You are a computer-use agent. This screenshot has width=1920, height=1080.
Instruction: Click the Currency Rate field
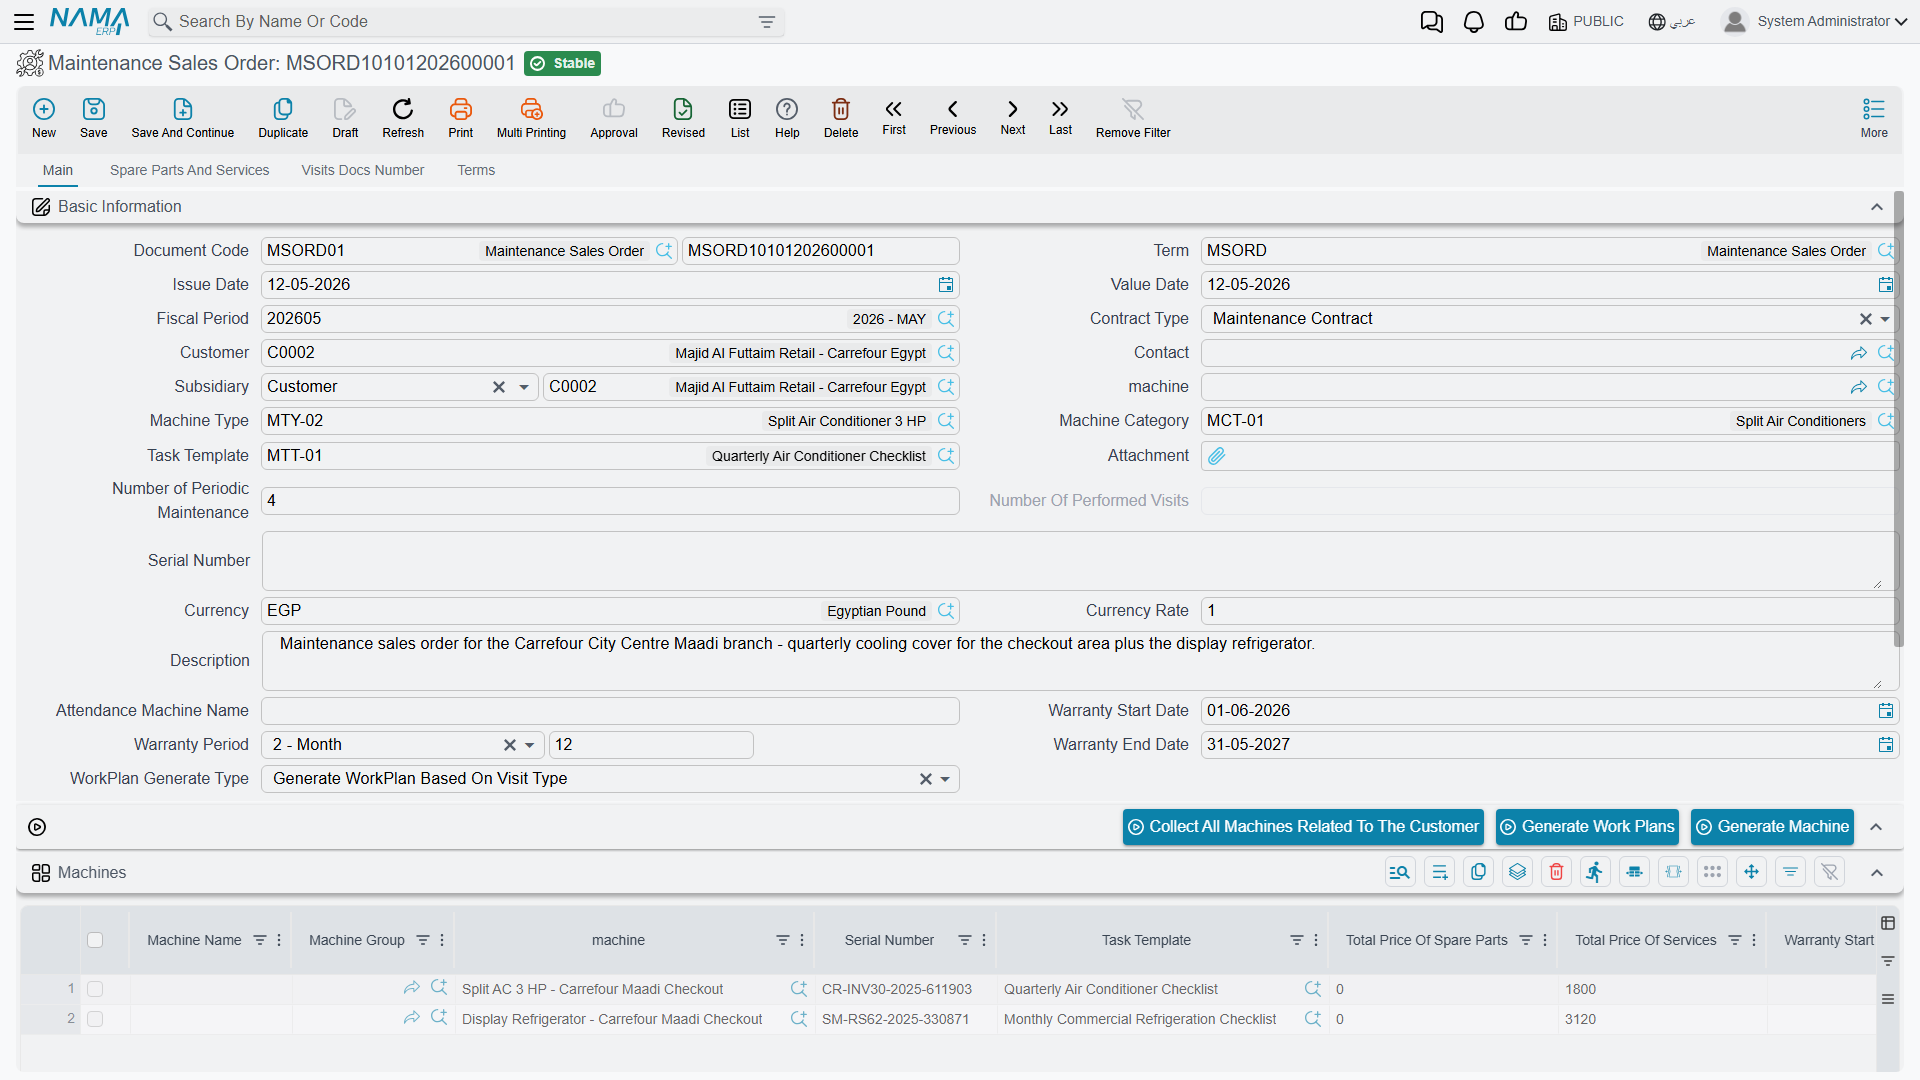click(x=1549, y=611)
